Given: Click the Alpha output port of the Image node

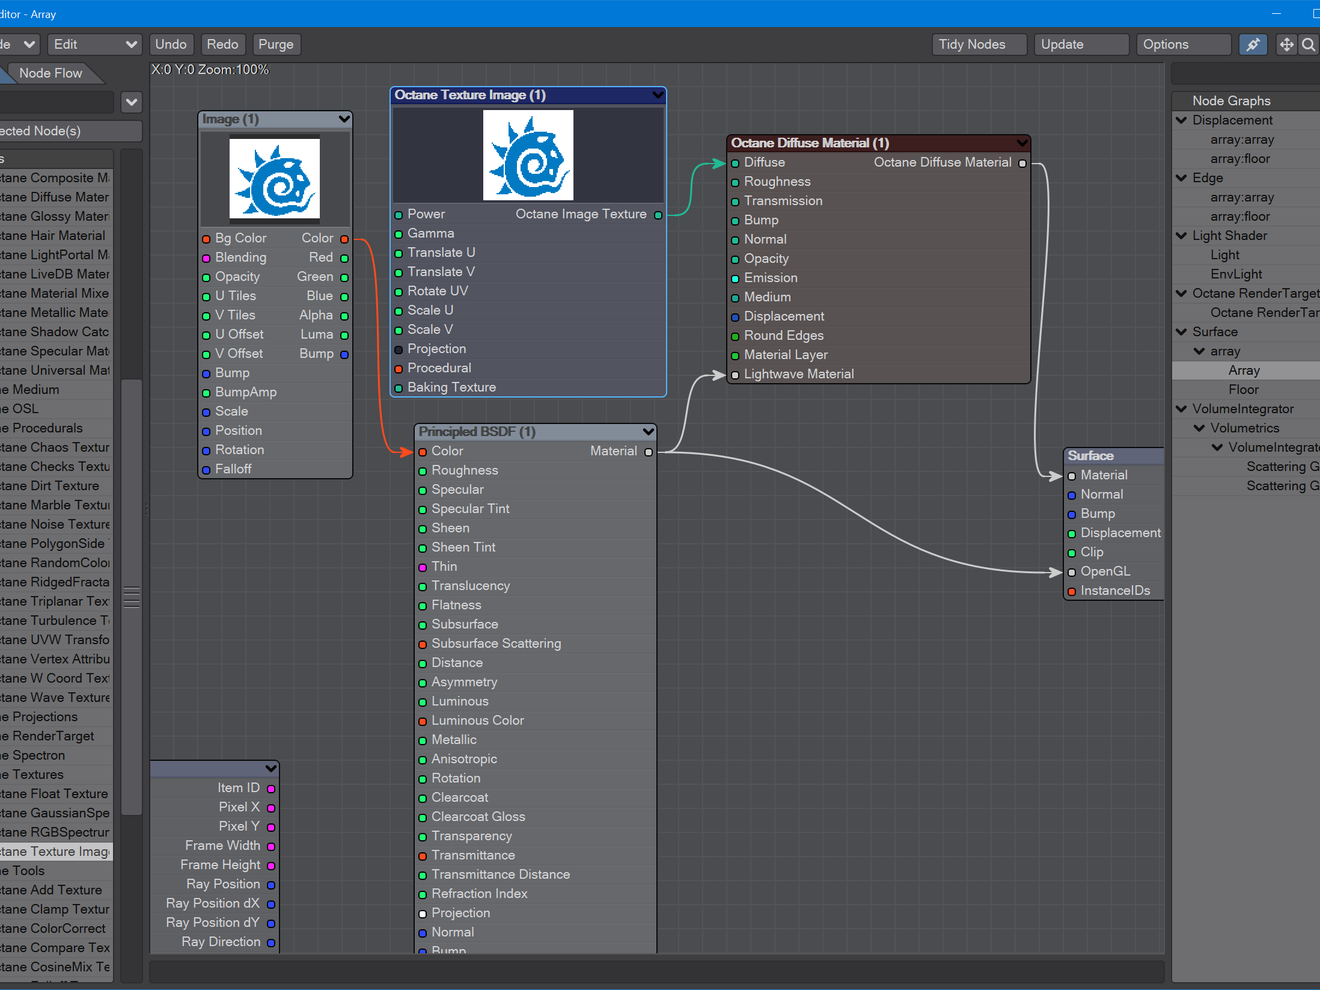Looking at the screenshot, I should click(x=345, y=316).
